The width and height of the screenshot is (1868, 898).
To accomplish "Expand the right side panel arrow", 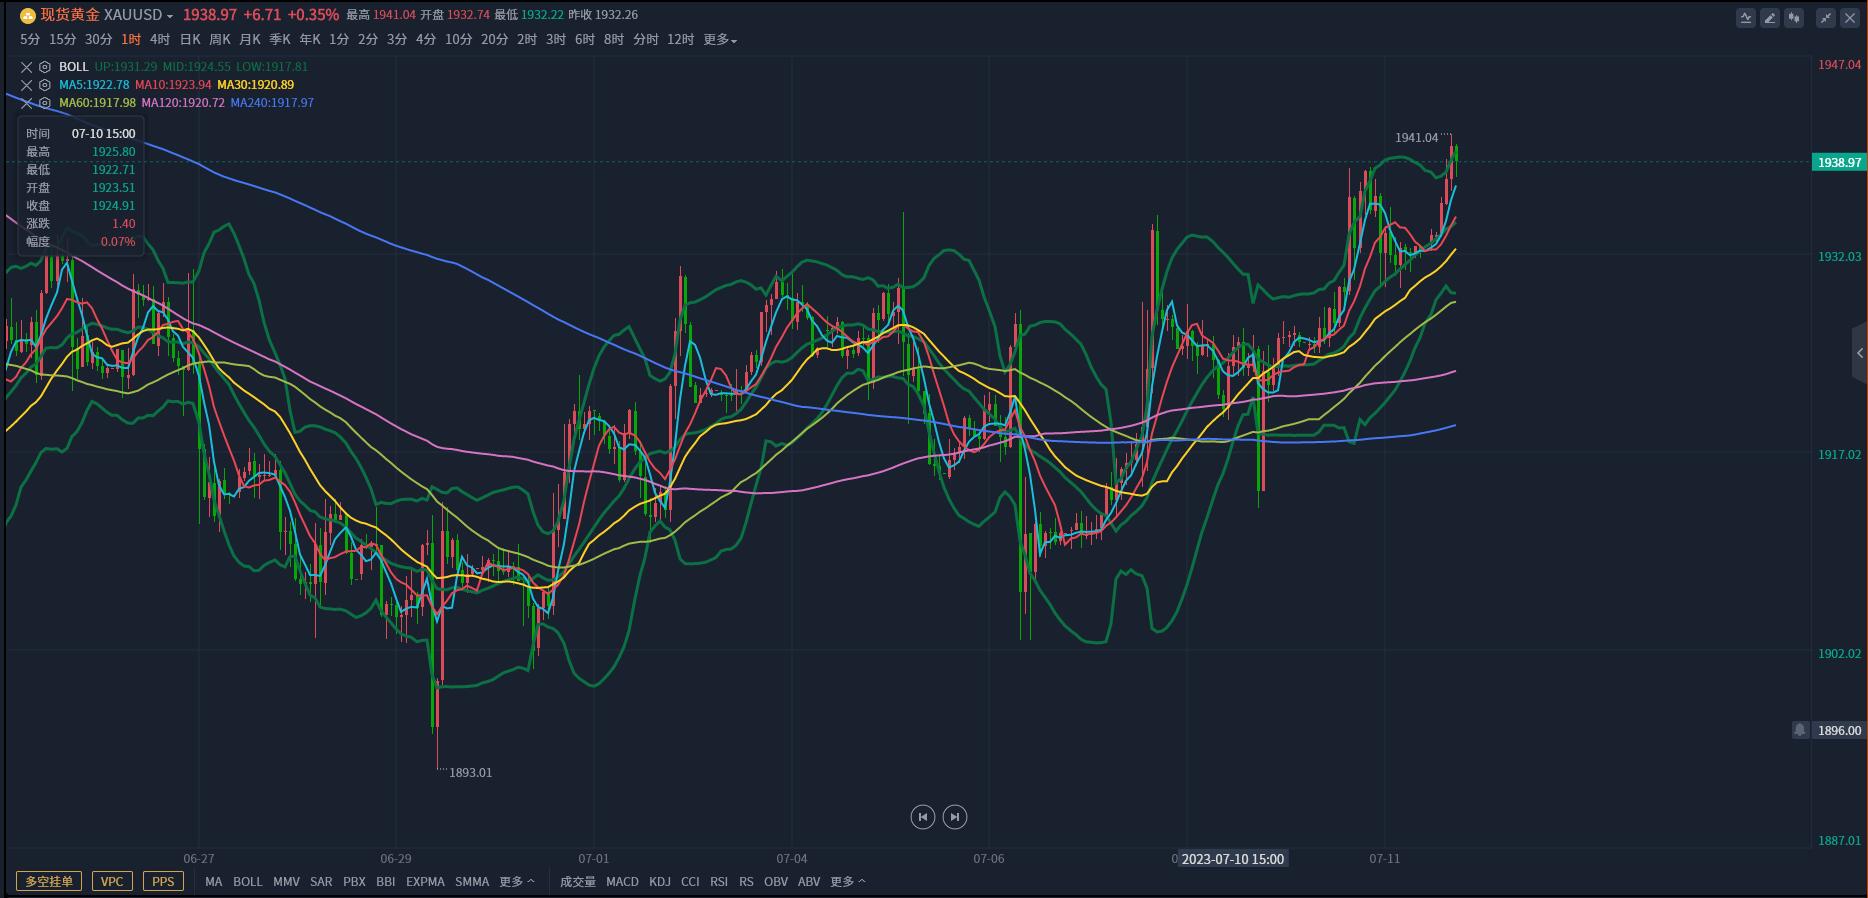I will coord(1859,353).
